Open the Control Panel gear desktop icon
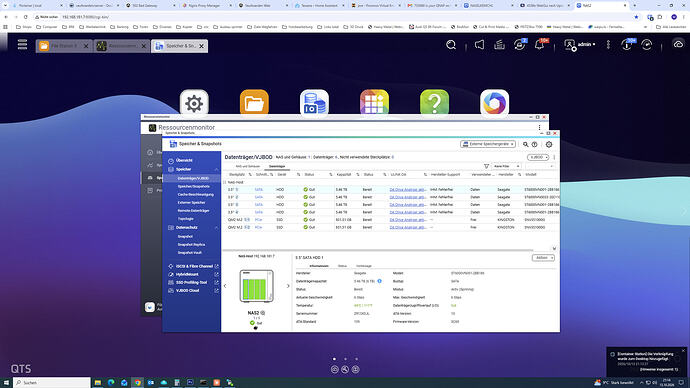This screenshot has height=388, width=690. coord(194,103)
